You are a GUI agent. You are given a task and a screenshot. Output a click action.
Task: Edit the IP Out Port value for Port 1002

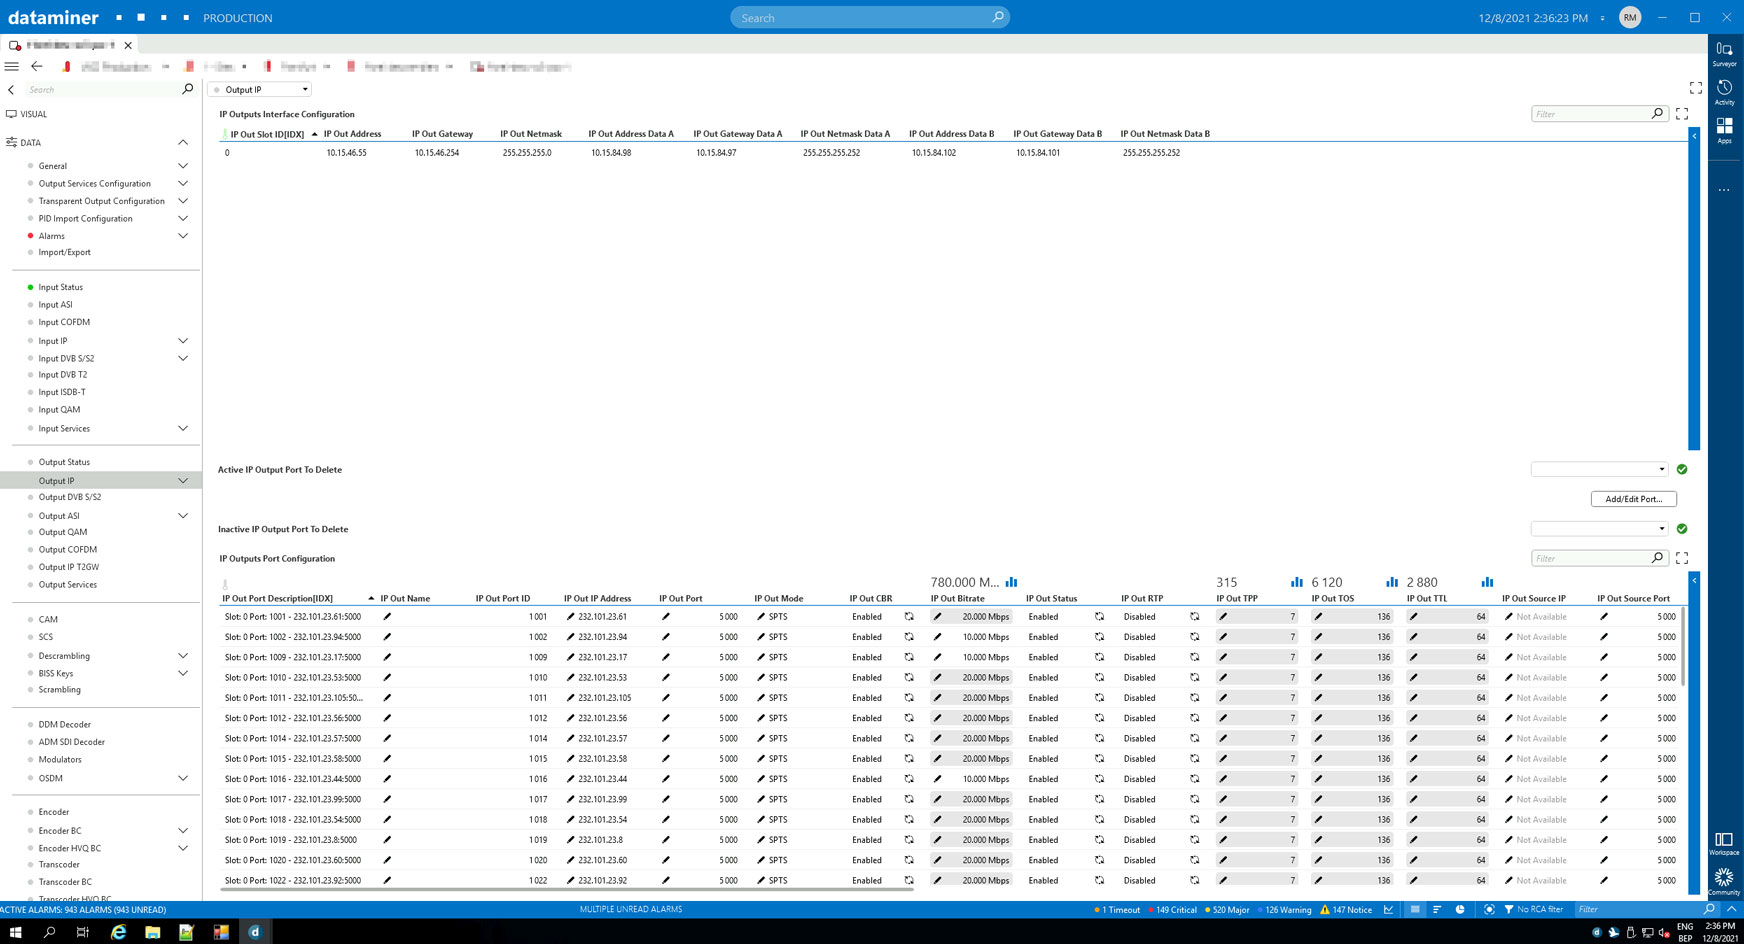point(666,637)
